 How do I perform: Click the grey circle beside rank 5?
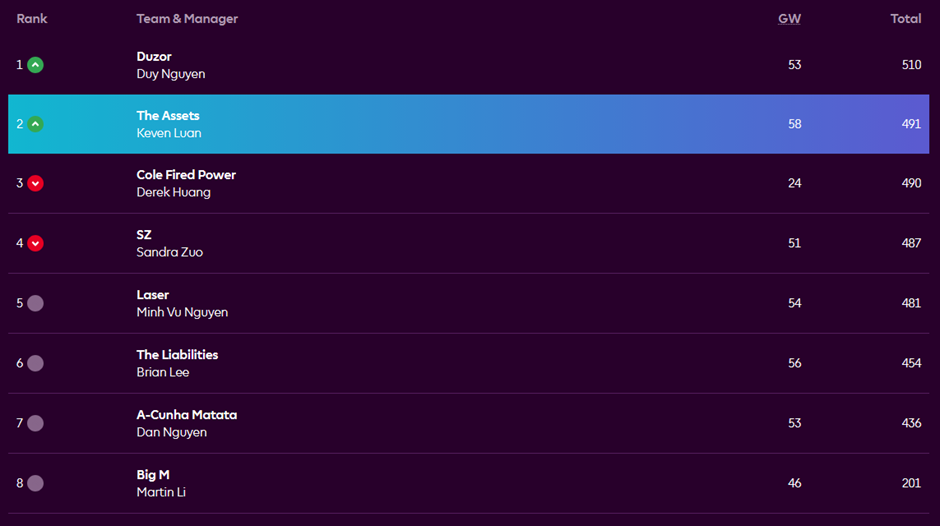point(35,303)
